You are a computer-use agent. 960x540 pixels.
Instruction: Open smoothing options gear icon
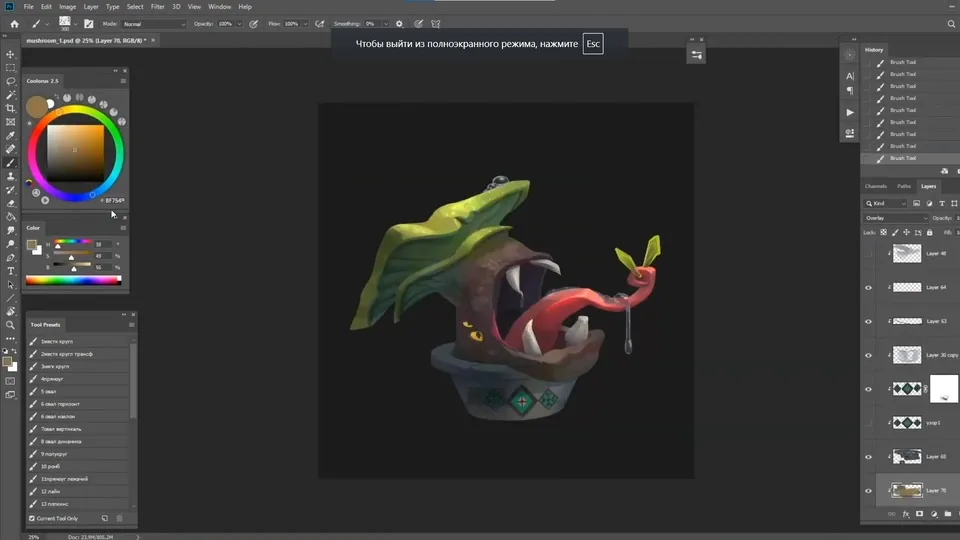coord(399,24)
